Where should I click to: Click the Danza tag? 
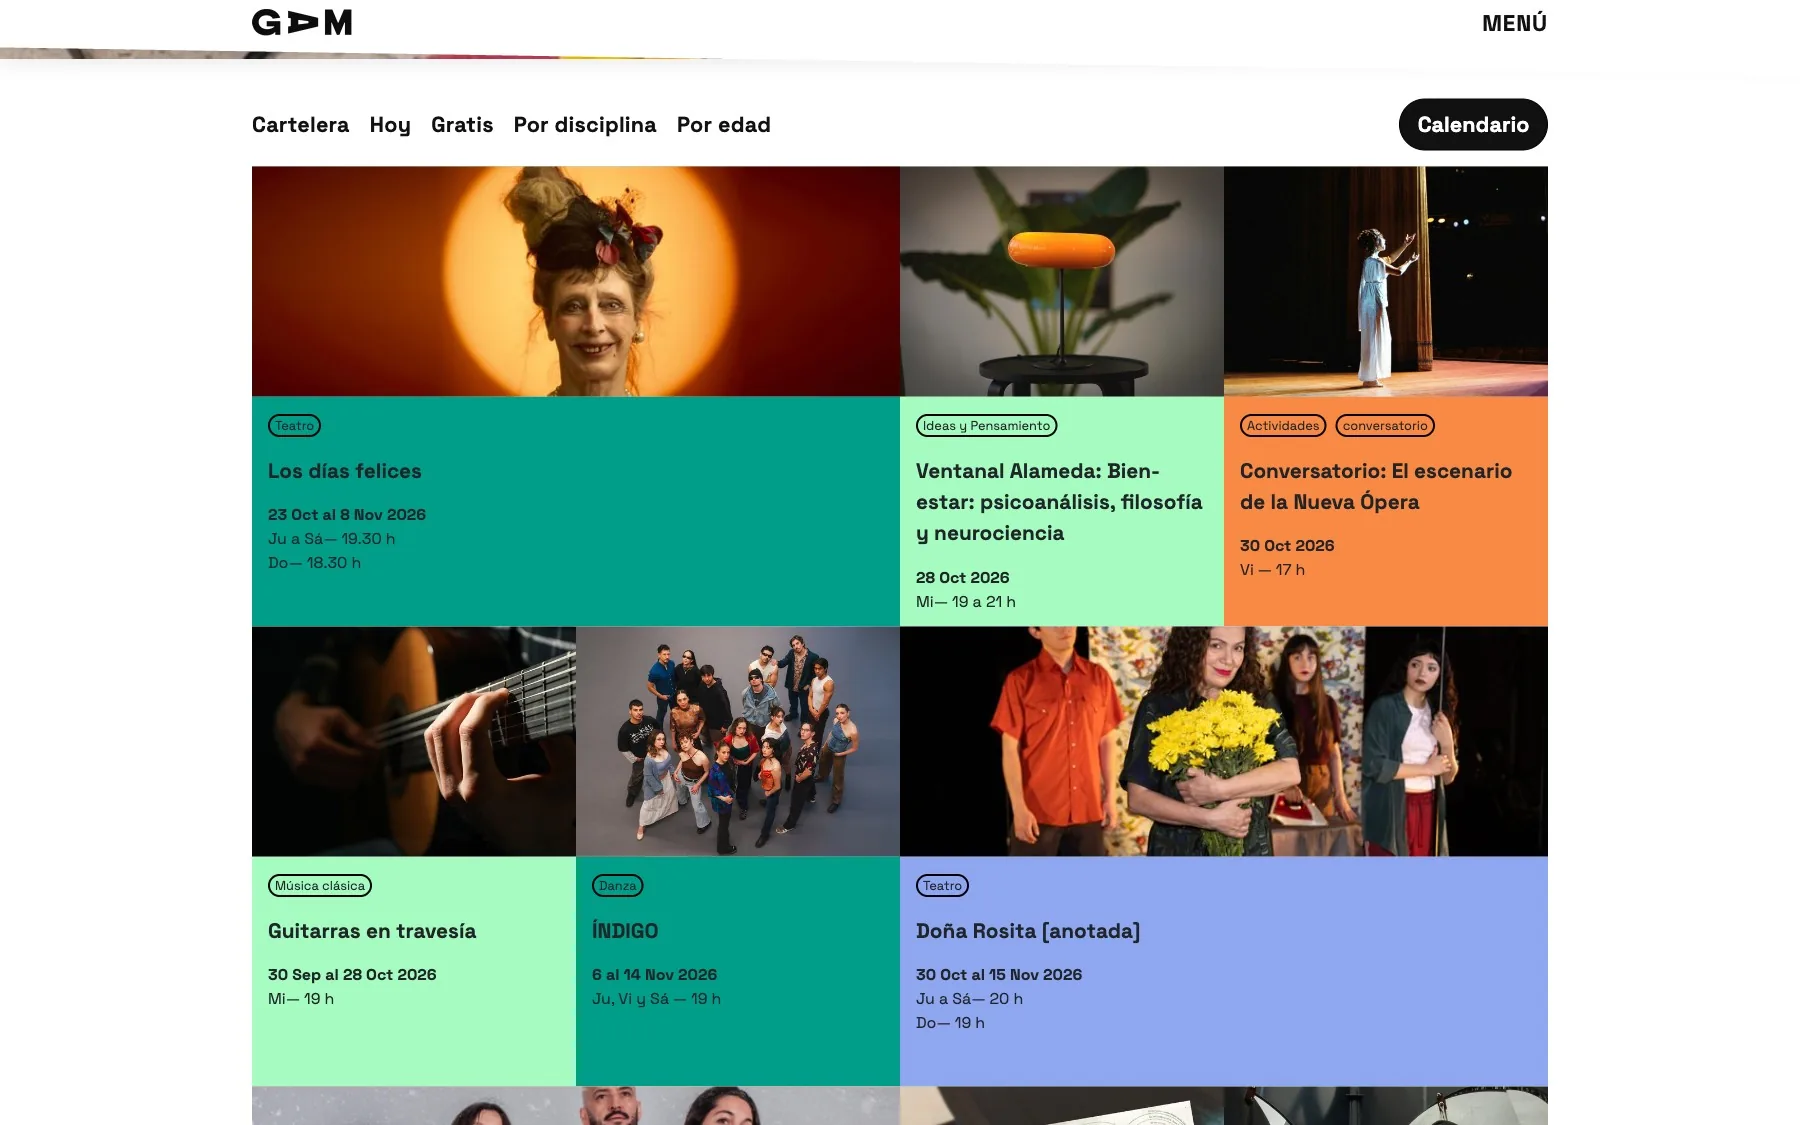[617, 886]
